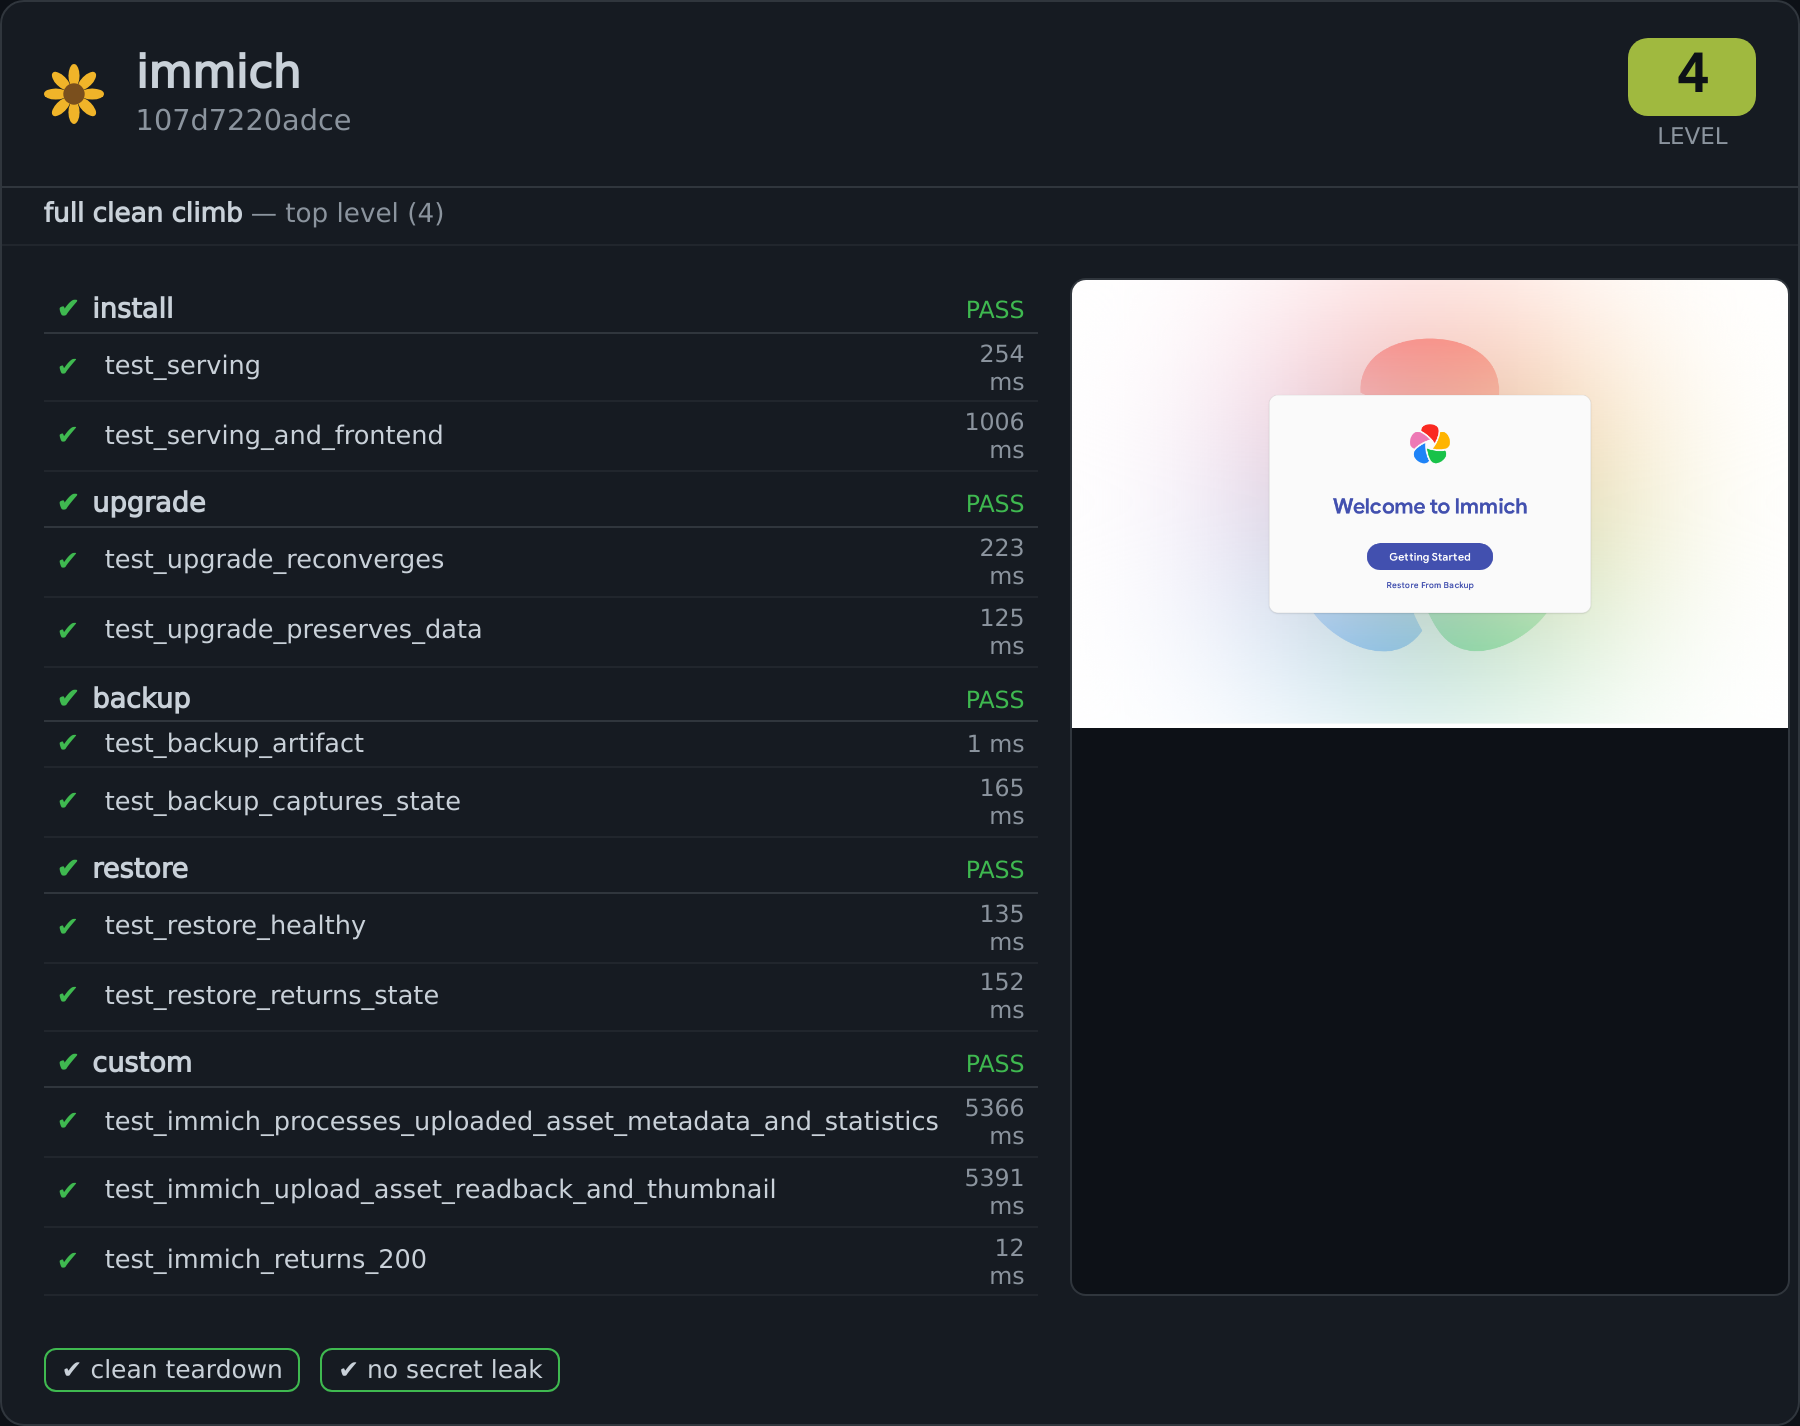Click checkmark beside test_immich_upload_asset_readback_and_thumbnail
Image resolution: width=1800 pixels, height=1426 pixels.
tap(68, 1191)
